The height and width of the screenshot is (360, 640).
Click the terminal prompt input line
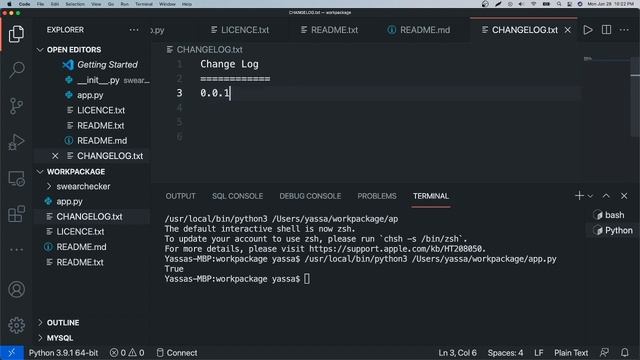click(x=237, y=279)
